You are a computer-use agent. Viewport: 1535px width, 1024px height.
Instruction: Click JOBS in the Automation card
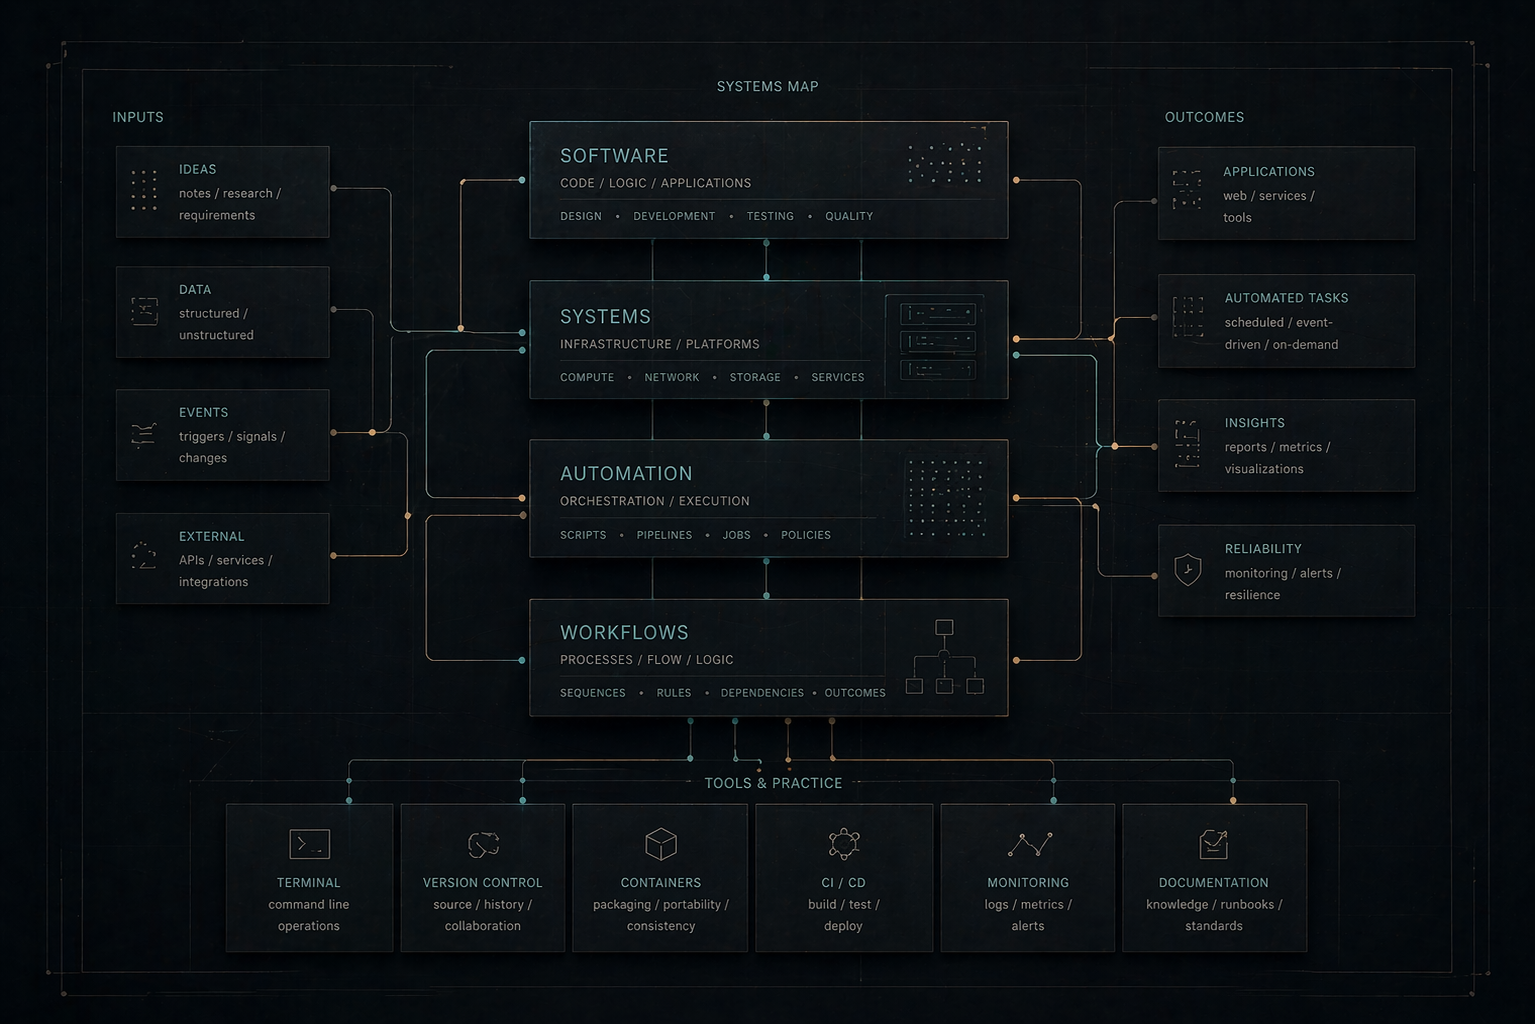[736, 535]
